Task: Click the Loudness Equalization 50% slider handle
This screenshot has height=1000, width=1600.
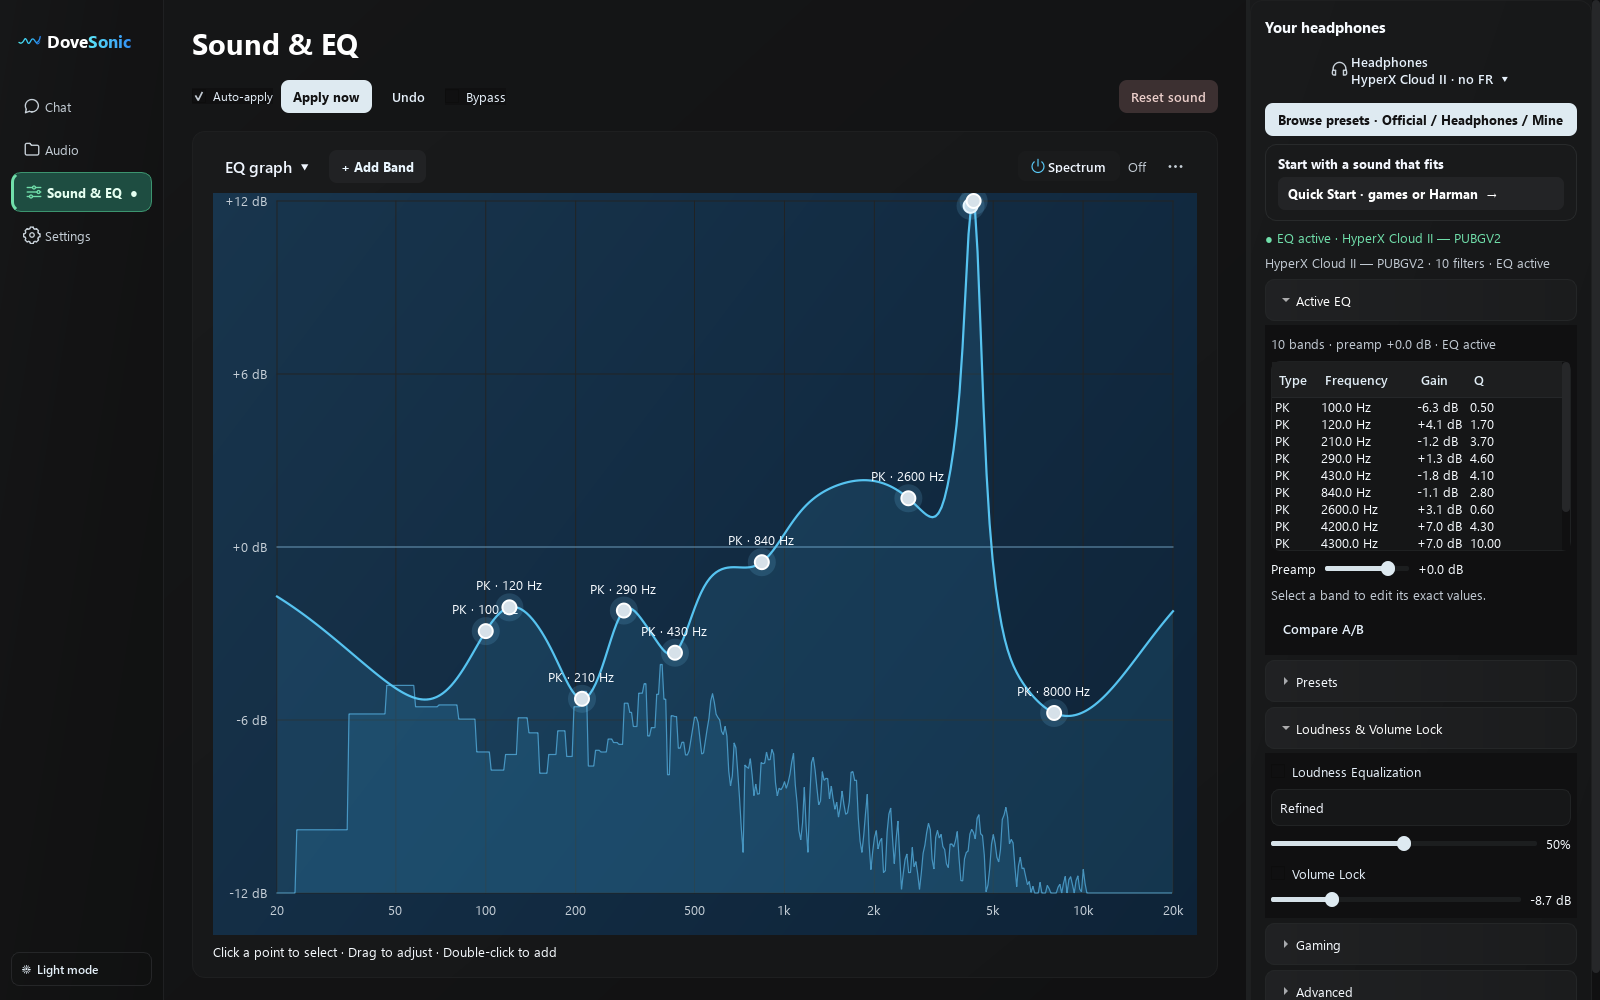Action: pyautogui.click(x=1404, y=844)
